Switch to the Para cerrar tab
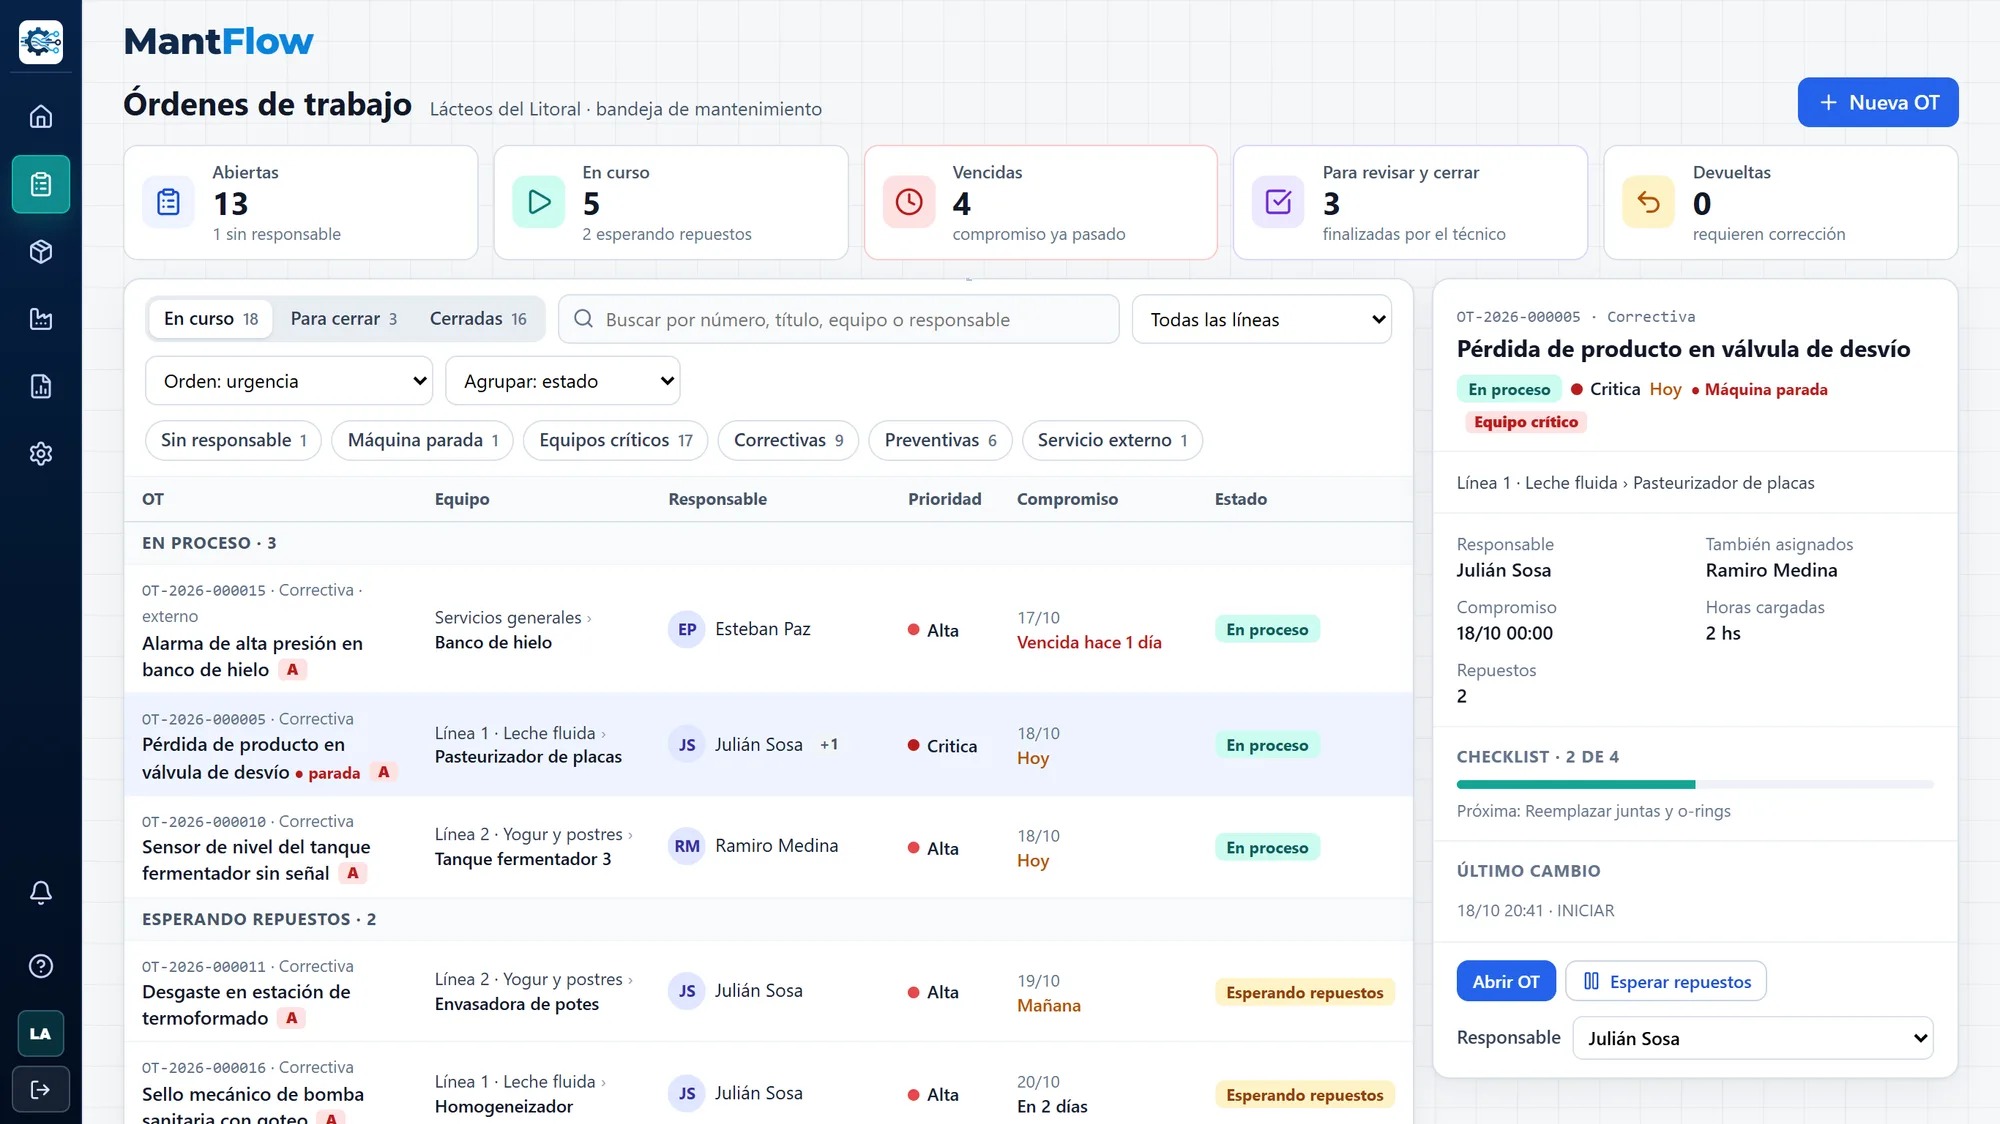Image resolution: width=2000 pixels, height=1124 pixels. (344, 319)
